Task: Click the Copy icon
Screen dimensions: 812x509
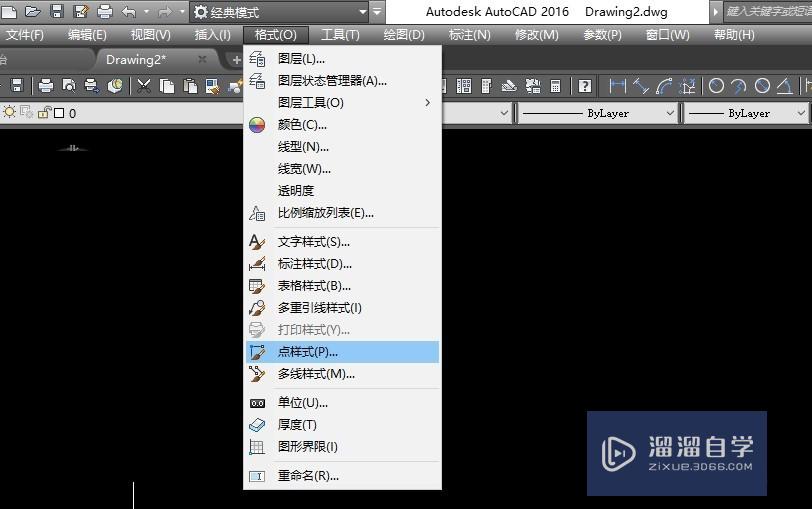Action: click(x=167, y=85)
